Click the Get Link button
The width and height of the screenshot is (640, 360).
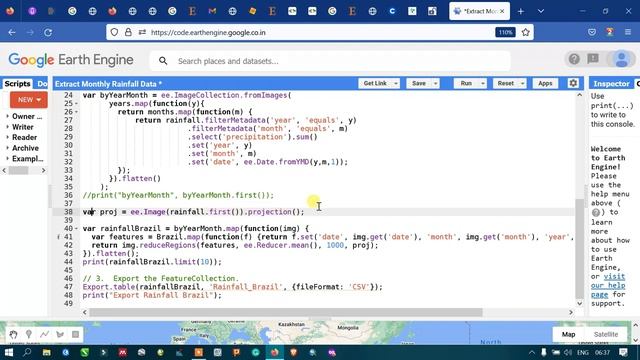[x=375, y=83]
